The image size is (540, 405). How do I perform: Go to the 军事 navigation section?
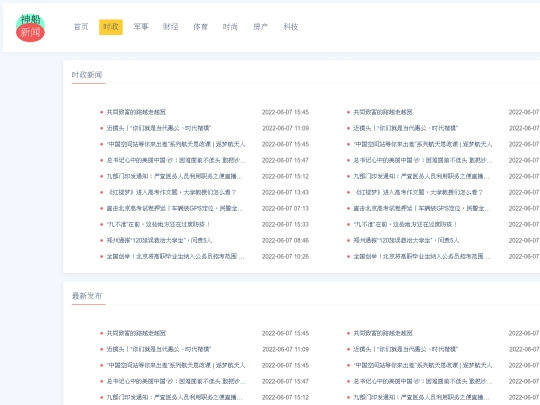141,27
